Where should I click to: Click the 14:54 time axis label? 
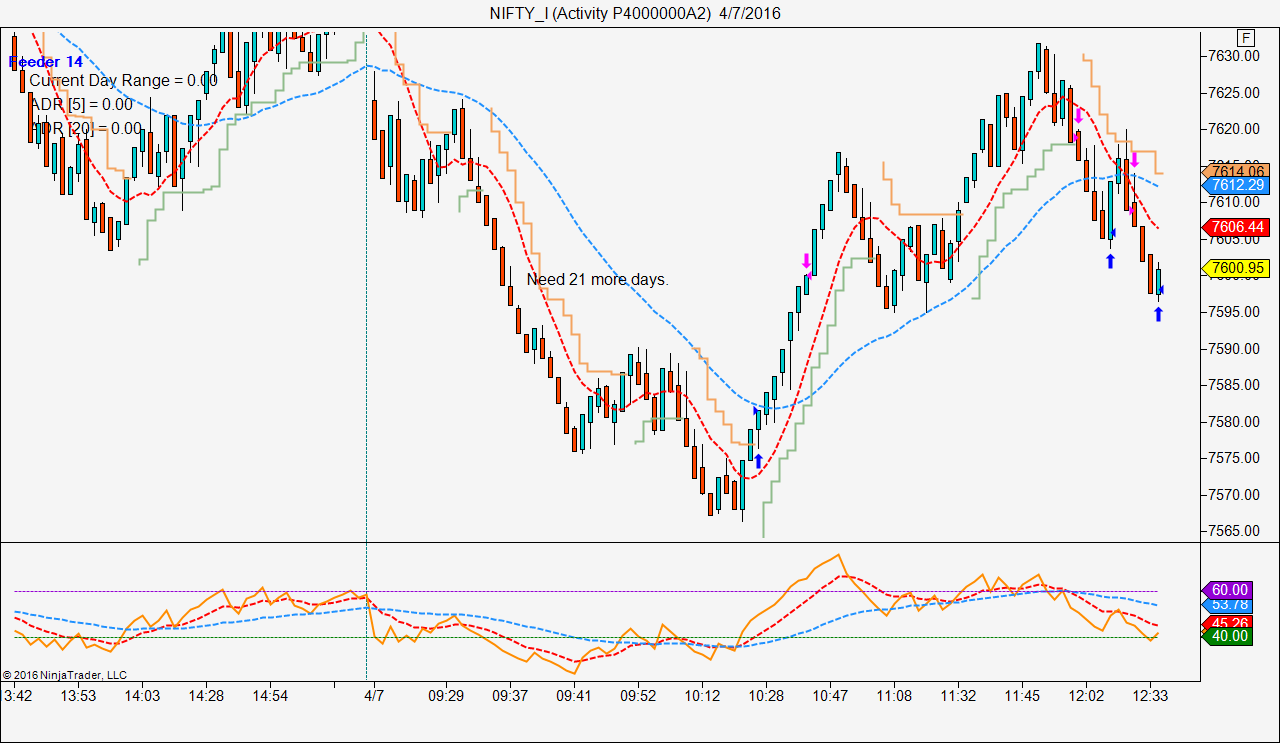270,696
